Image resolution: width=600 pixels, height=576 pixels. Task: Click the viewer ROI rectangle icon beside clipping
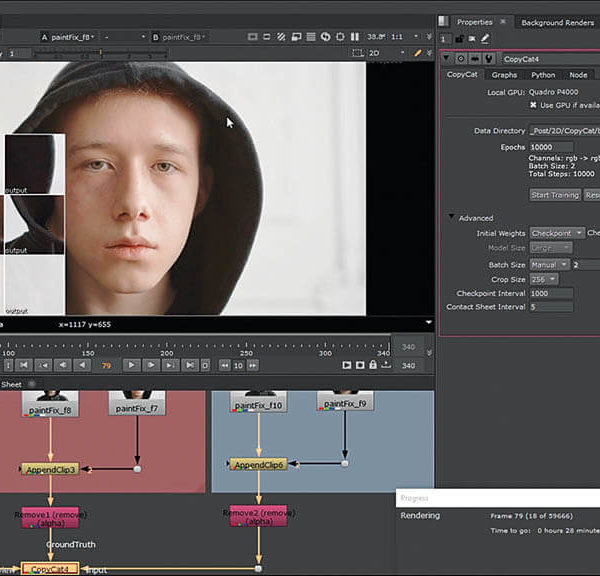point(267,37)
